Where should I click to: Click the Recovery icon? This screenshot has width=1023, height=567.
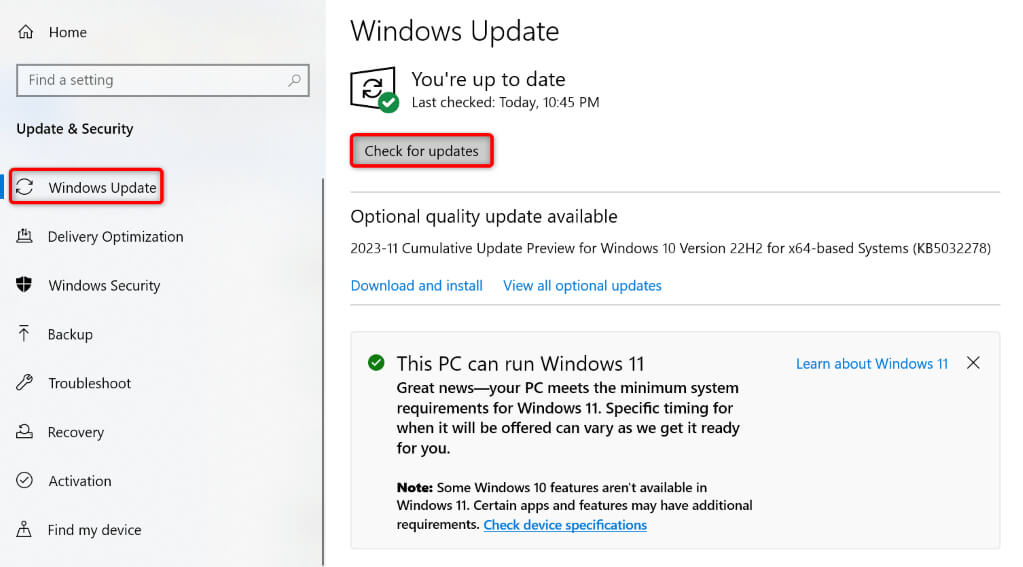(24, 431)
